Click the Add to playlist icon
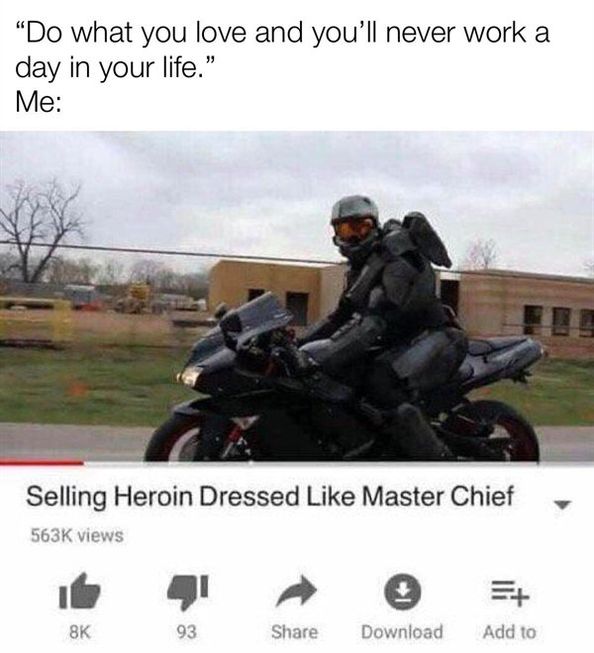 pyautogui.click(x=510, y=593)
